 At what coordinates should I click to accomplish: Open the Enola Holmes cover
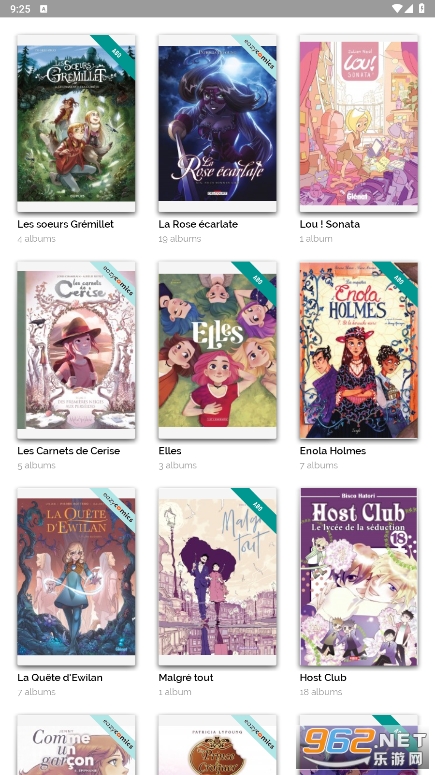pos(359,350)
